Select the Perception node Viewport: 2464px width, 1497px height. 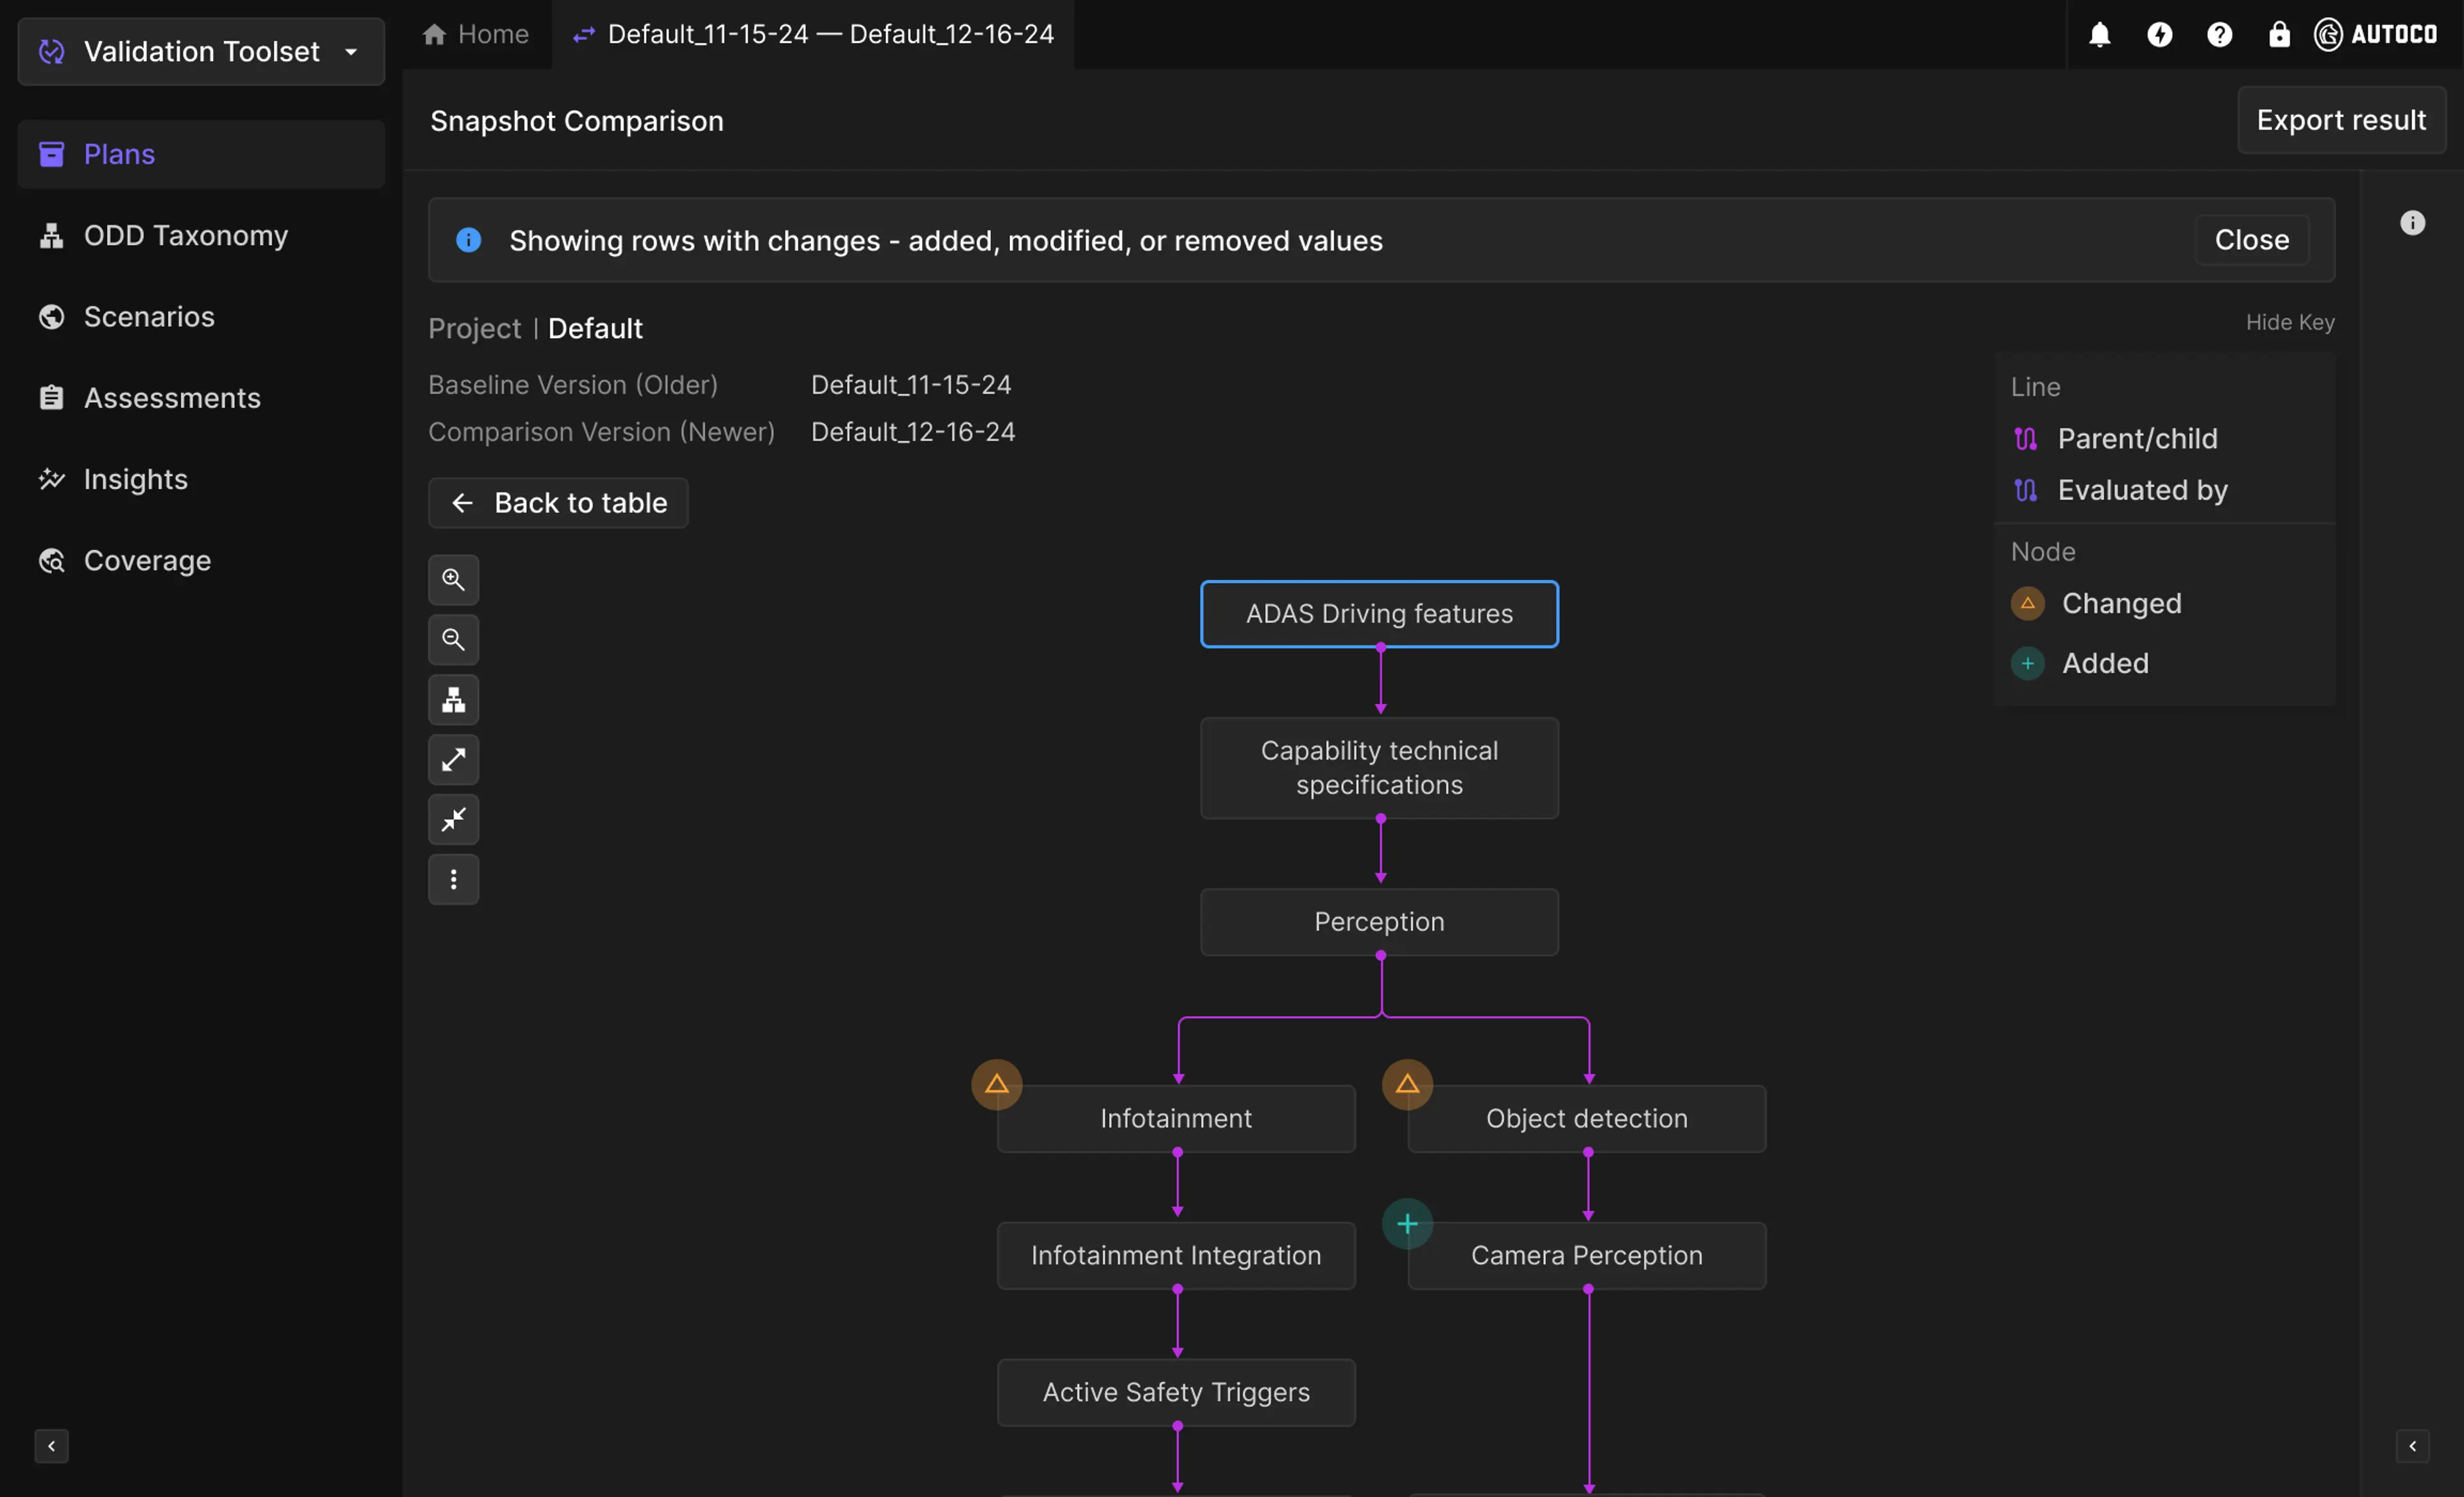(x=1379, y=922)
